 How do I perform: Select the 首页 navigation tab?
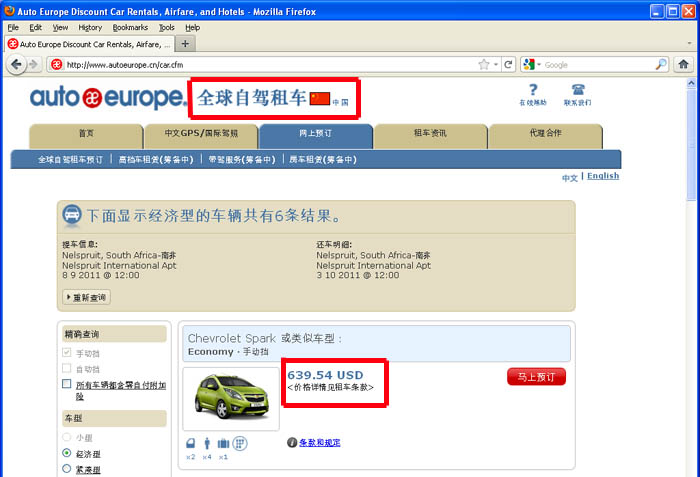pyautogui.click(x=86, y=136)
